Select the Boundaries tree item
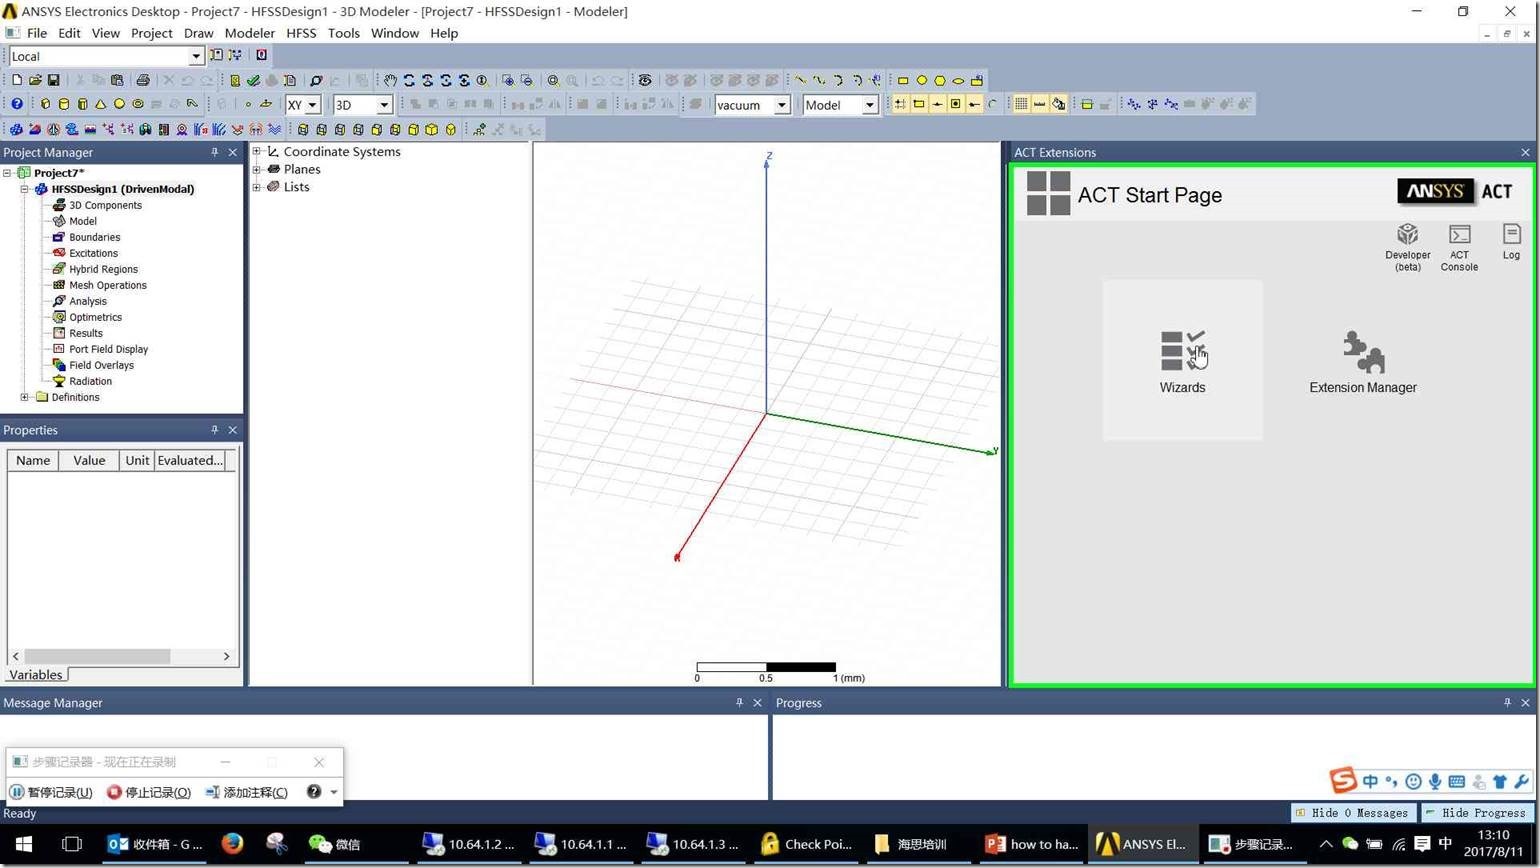The width and height of the screenshot is (1540, 868). tap(94, 237)
